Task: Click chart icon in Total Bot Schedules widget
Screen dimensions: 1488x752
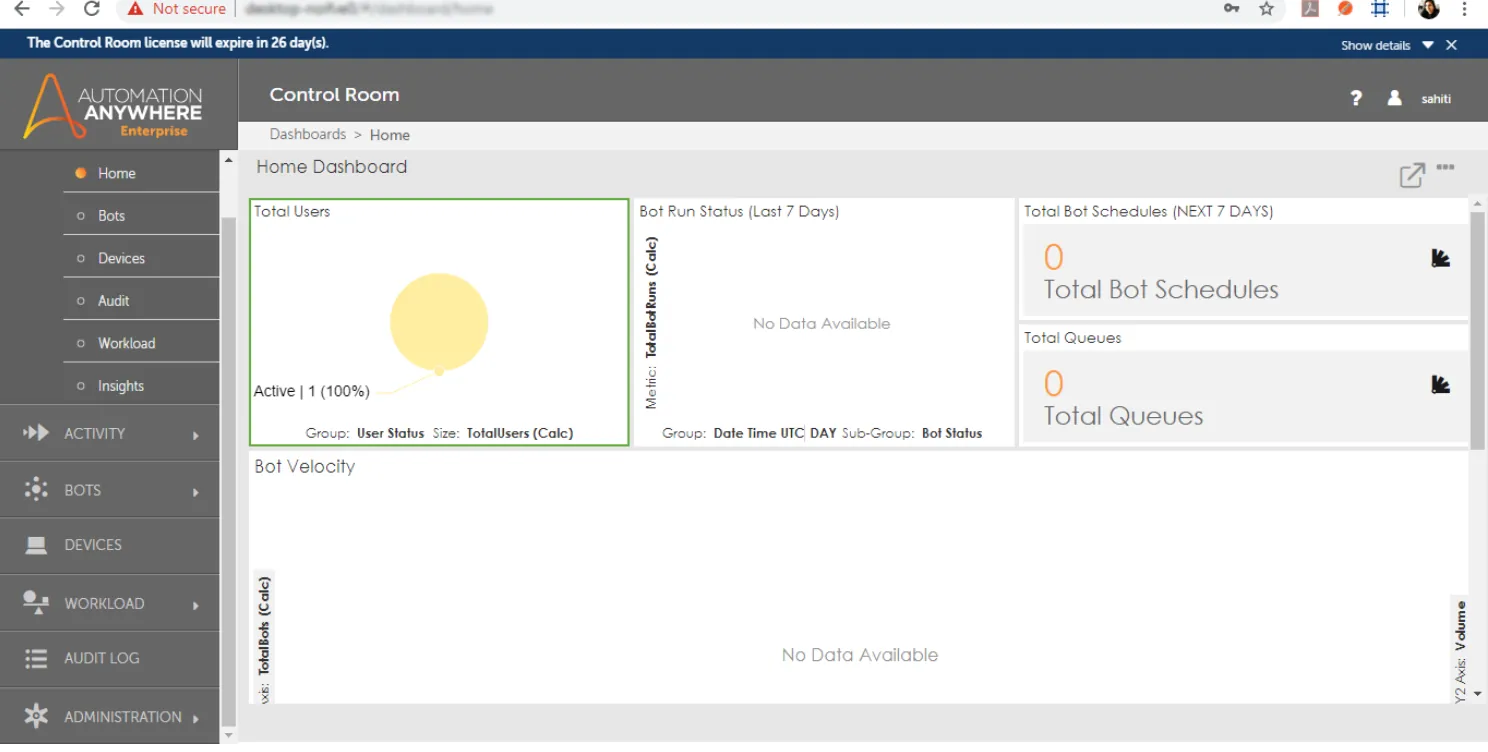Action: point(1440,258)
